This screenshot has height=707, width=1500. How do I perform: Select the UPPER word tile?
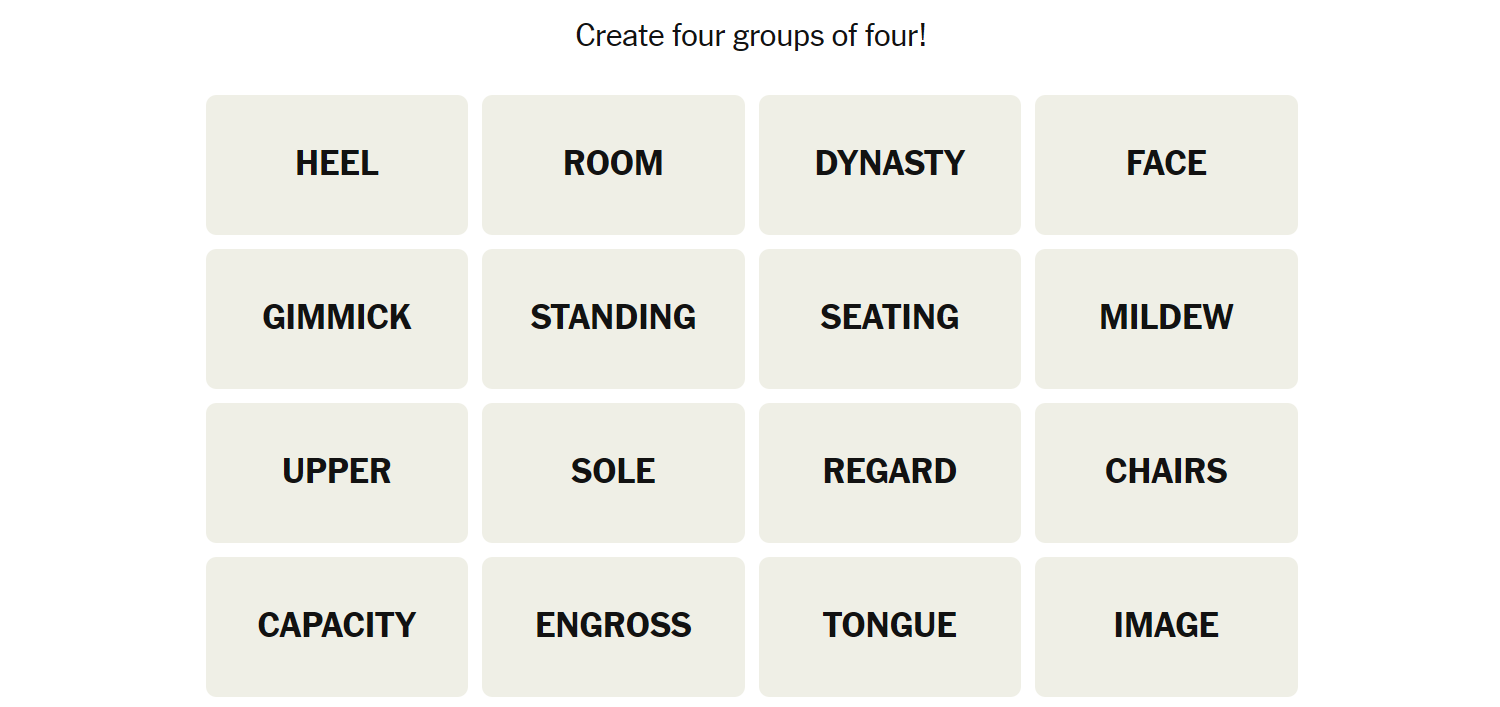(337, 473)
